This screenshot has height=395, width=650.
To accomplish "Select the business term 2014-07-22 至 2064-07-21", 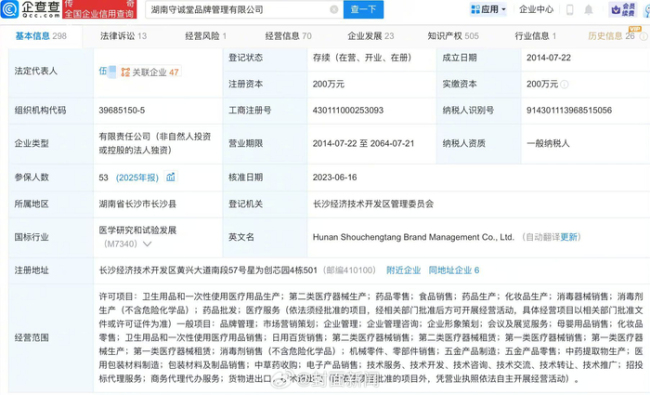I will click(x=364, y=143).
